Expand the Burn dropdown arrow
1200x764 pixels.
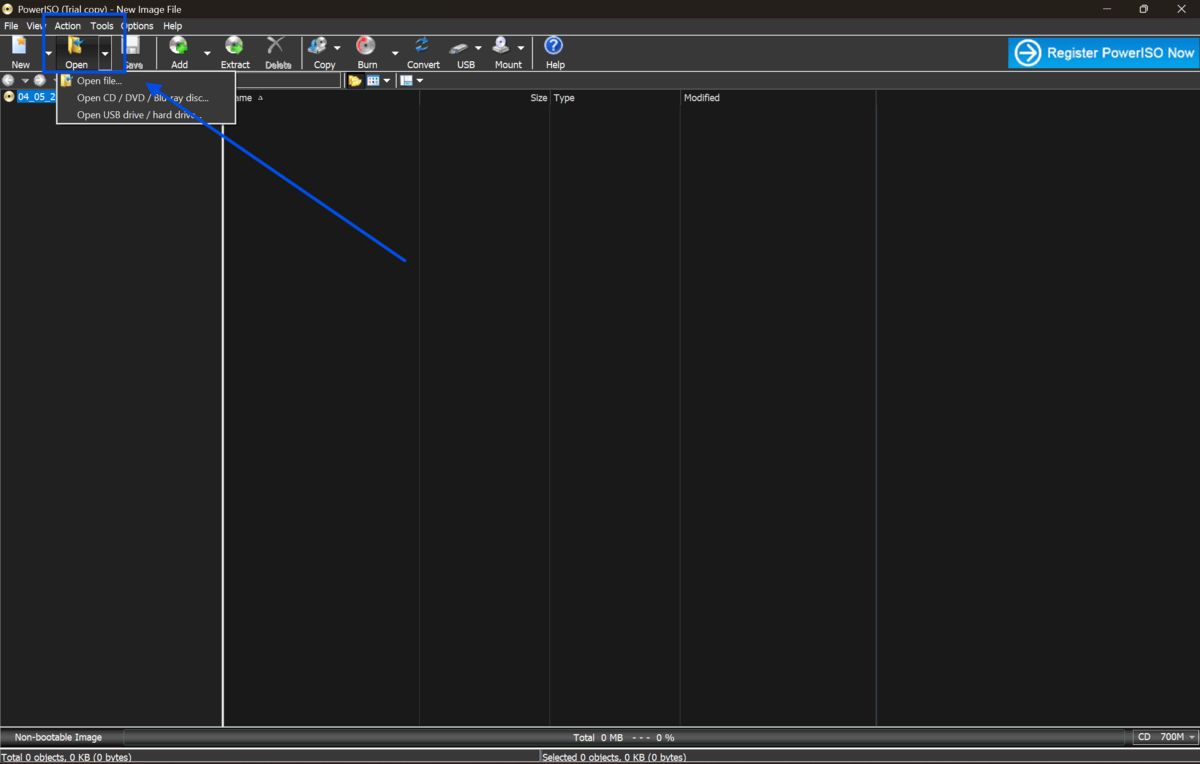[395, 53]
